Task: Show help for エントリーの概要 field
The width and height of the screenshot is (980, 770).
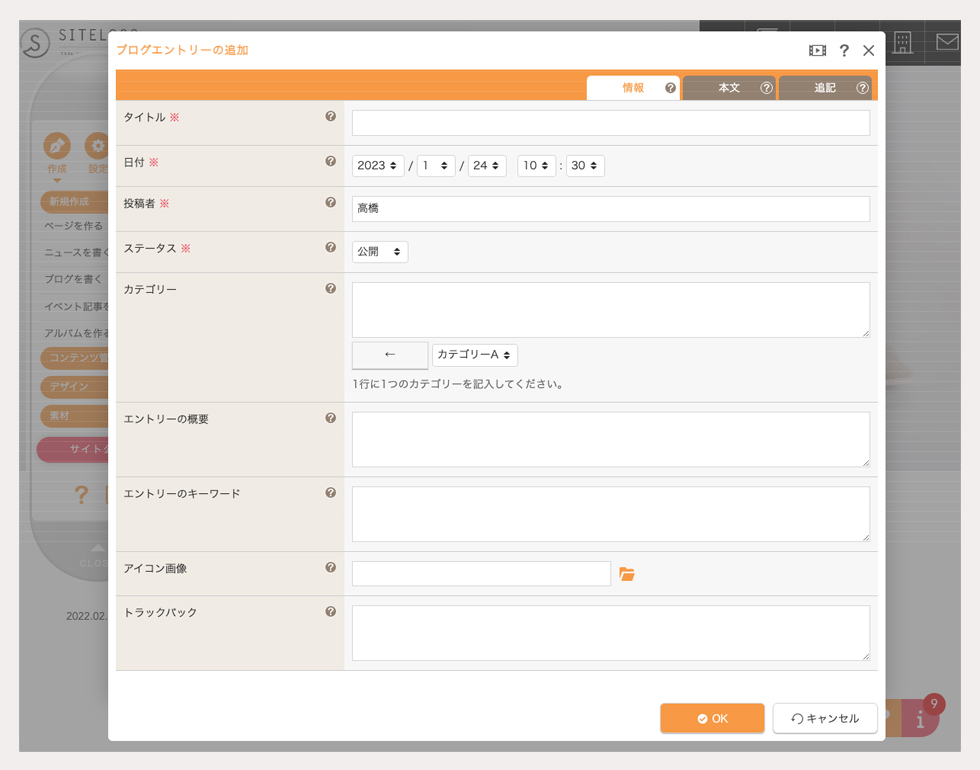Action: [x=331, y=418]
